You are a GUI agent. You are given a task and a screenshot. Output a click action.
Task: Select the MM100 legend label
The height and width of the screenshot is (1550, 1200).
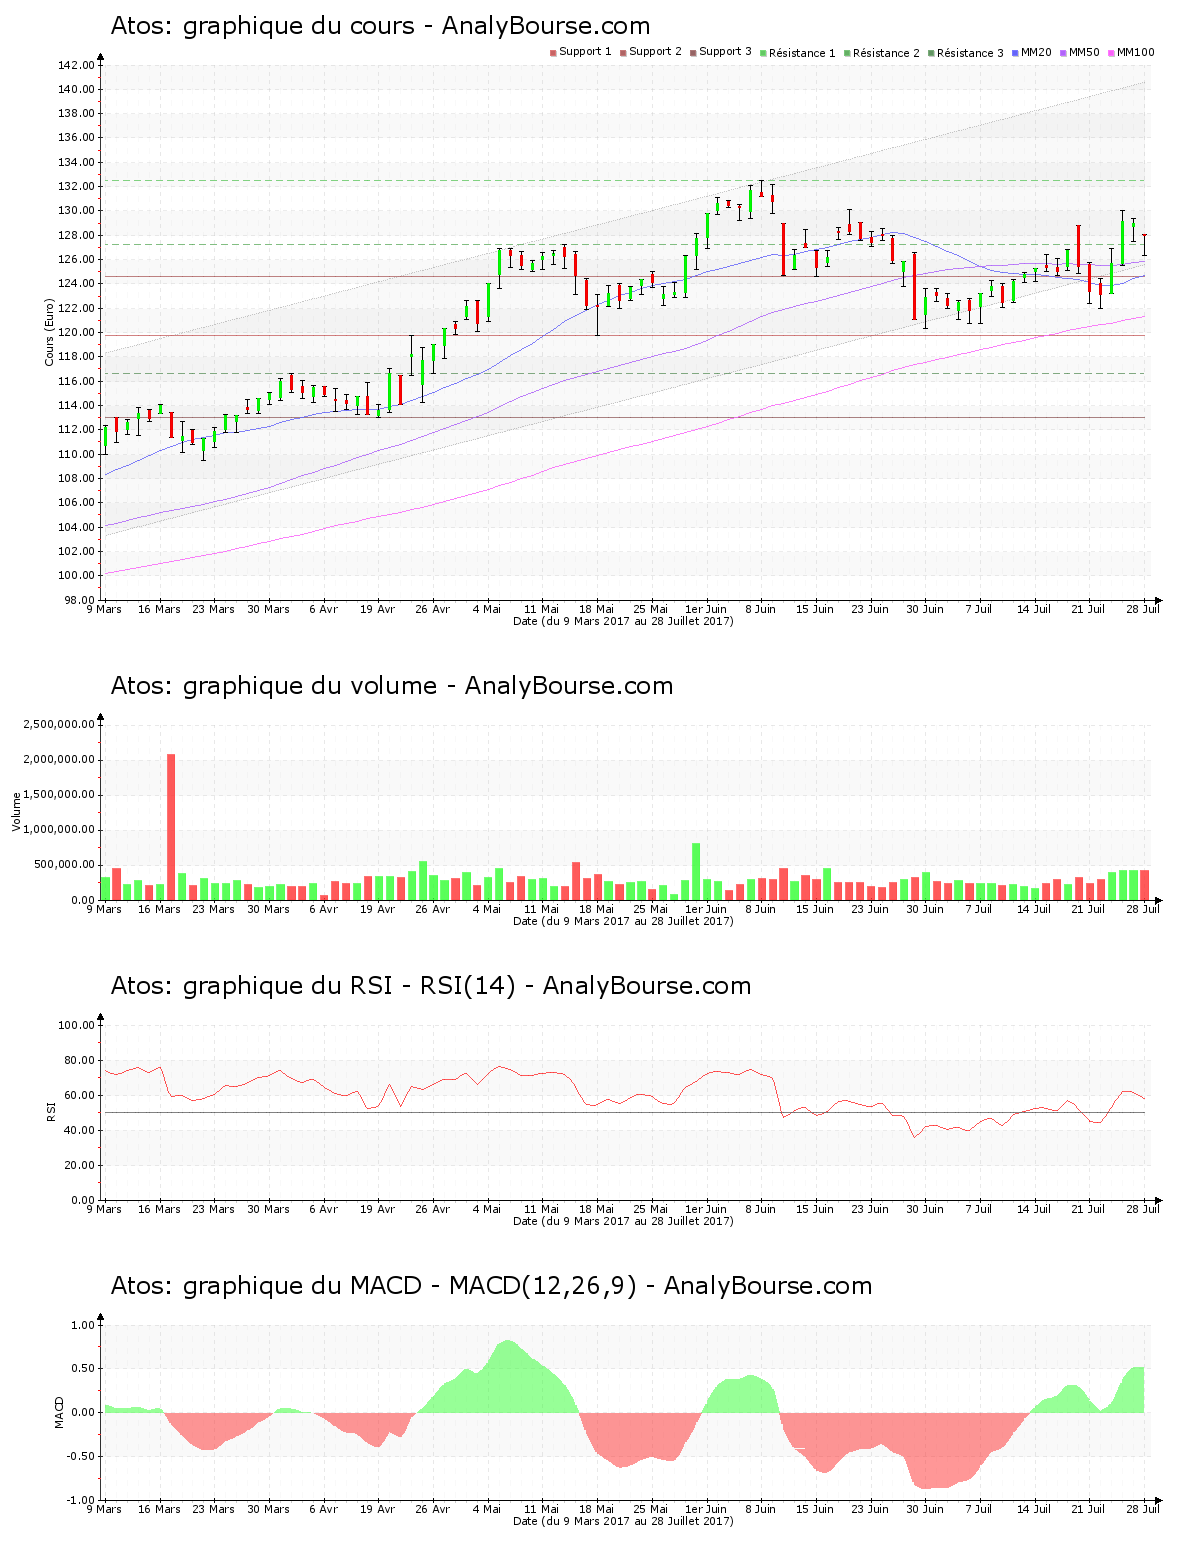(x=1135, y=52)
